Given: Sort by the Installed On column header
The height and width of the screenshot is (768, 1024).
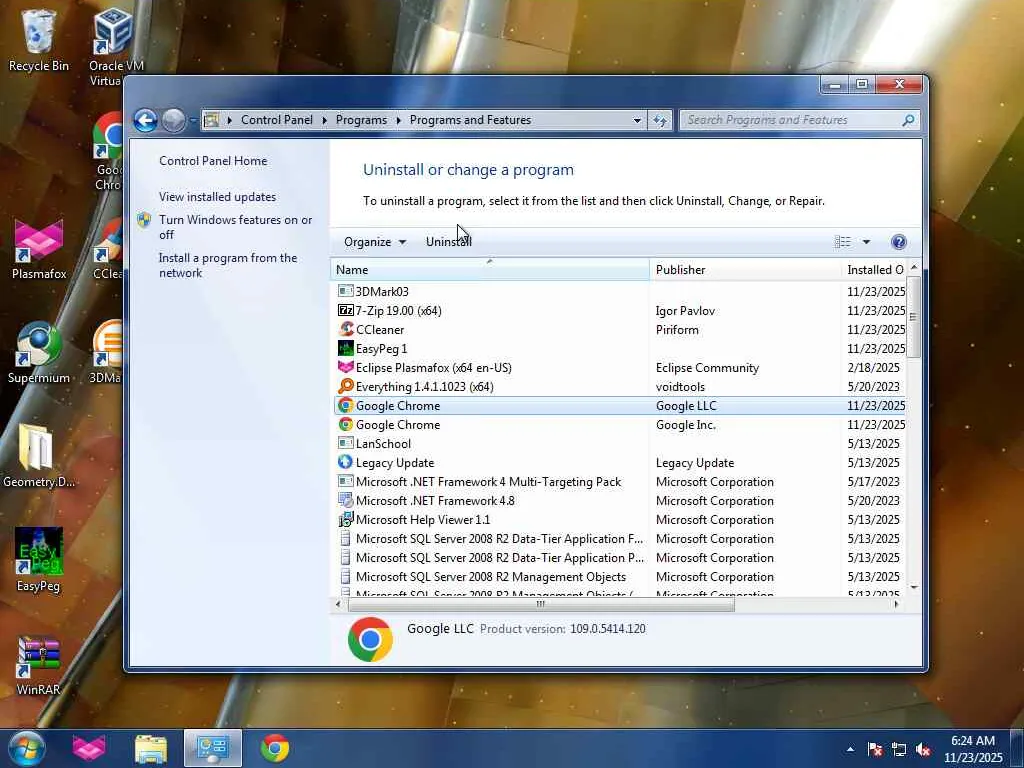Looking at the screenshot, I should (874, 270).
